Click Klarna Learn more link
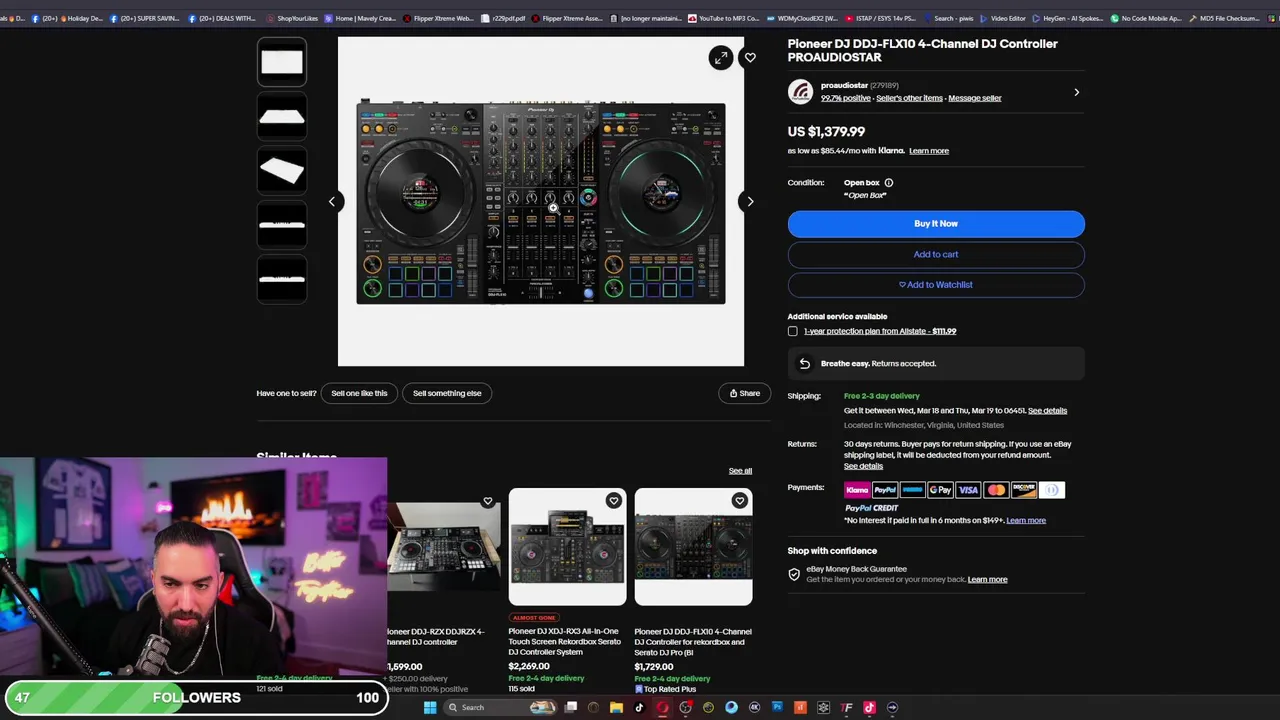The width and height of the screenshot is (1280, 720). coord(929,151)
